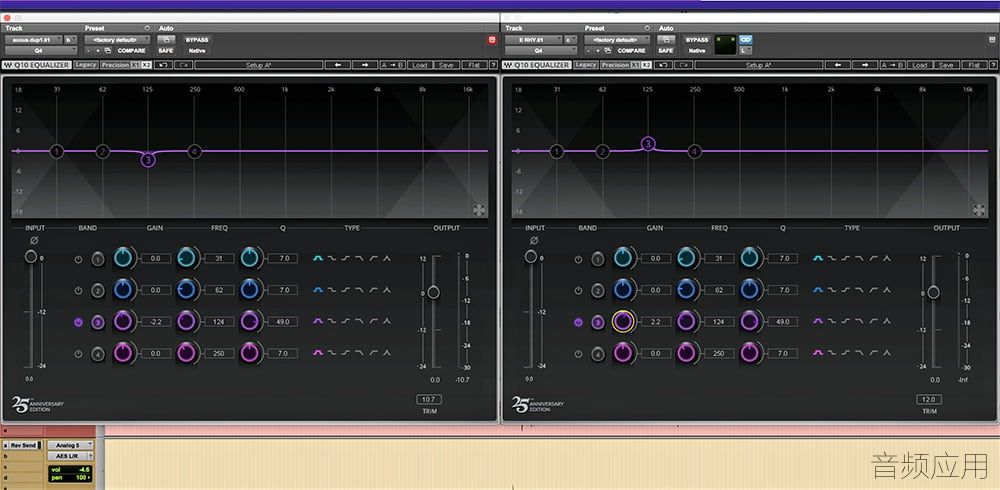Copy A to B in right Q10
Image resolution: width=1000 pixels, height=490 pixels.
click(895, 65)
